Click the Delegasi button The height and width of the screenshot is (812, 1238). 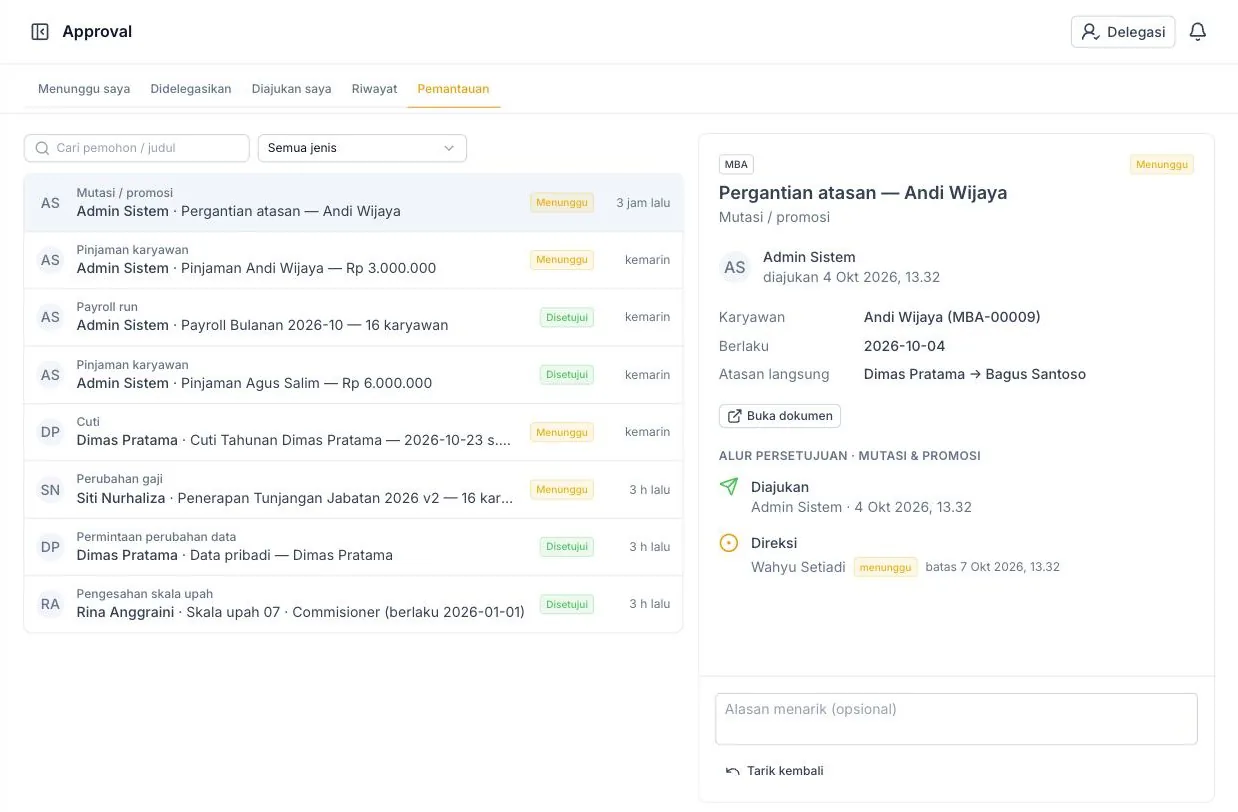1123,32
